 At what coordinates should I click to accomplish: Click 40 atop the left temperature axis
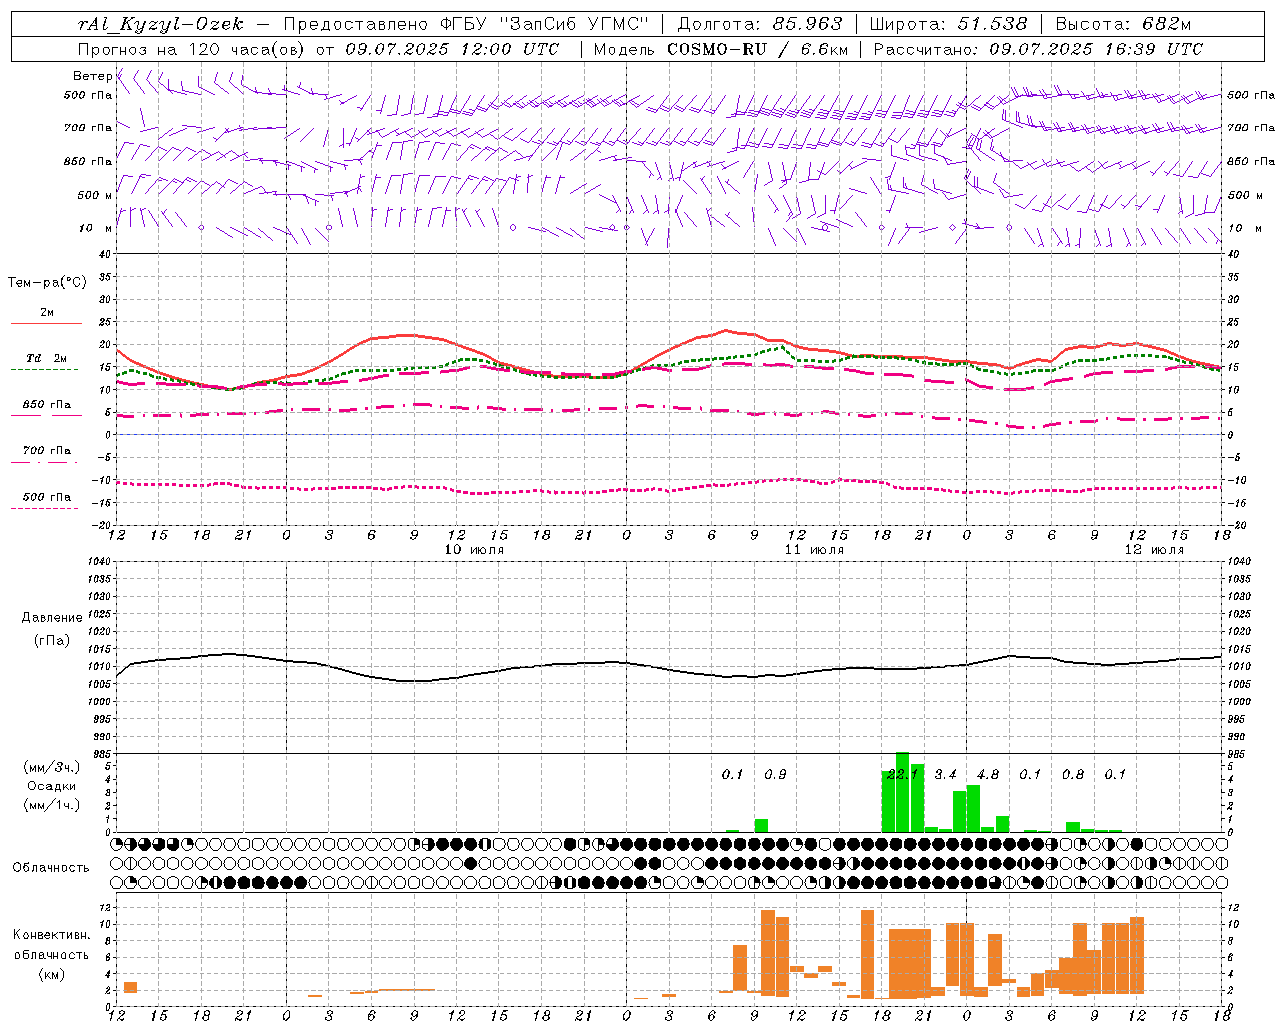coord(105,255)
